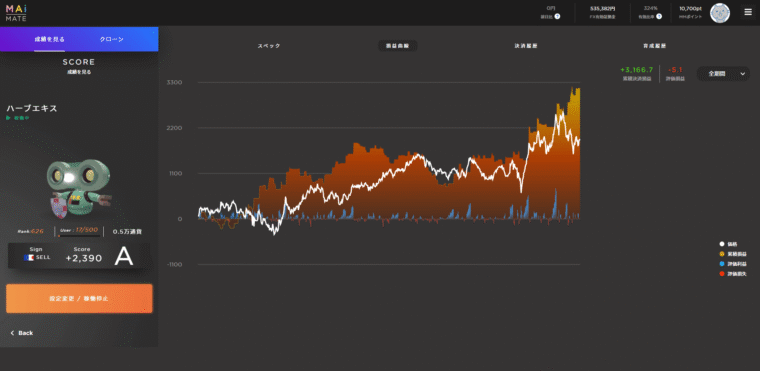
Task: Click the green running status icon
Action: (x=8, y=118)
